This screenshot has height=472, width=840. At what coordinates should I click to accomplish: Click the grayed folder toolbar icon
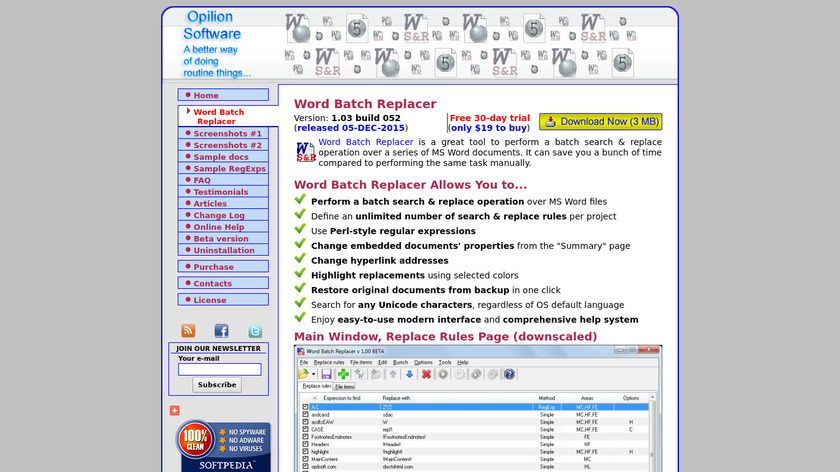(376, 374)
